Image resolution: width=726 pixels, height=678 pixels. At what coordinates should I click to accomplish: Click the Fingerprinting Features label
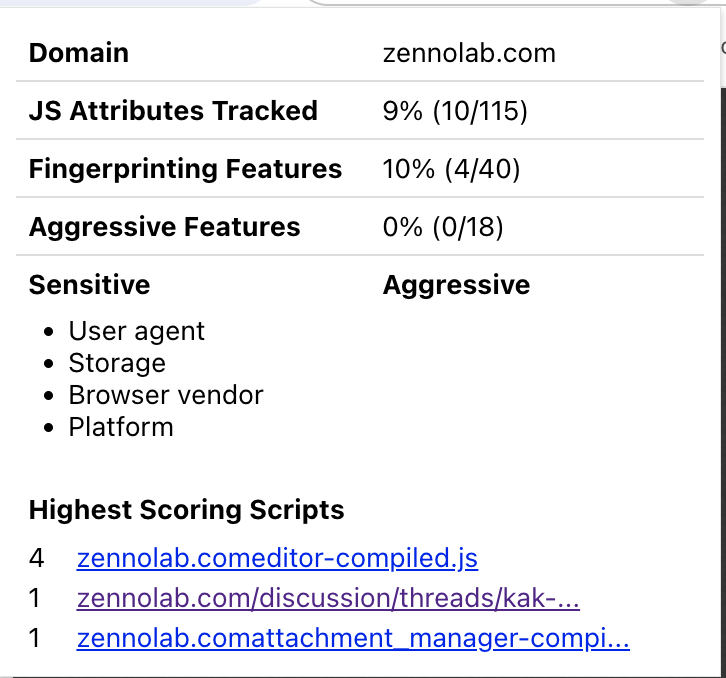pos(185,169)
